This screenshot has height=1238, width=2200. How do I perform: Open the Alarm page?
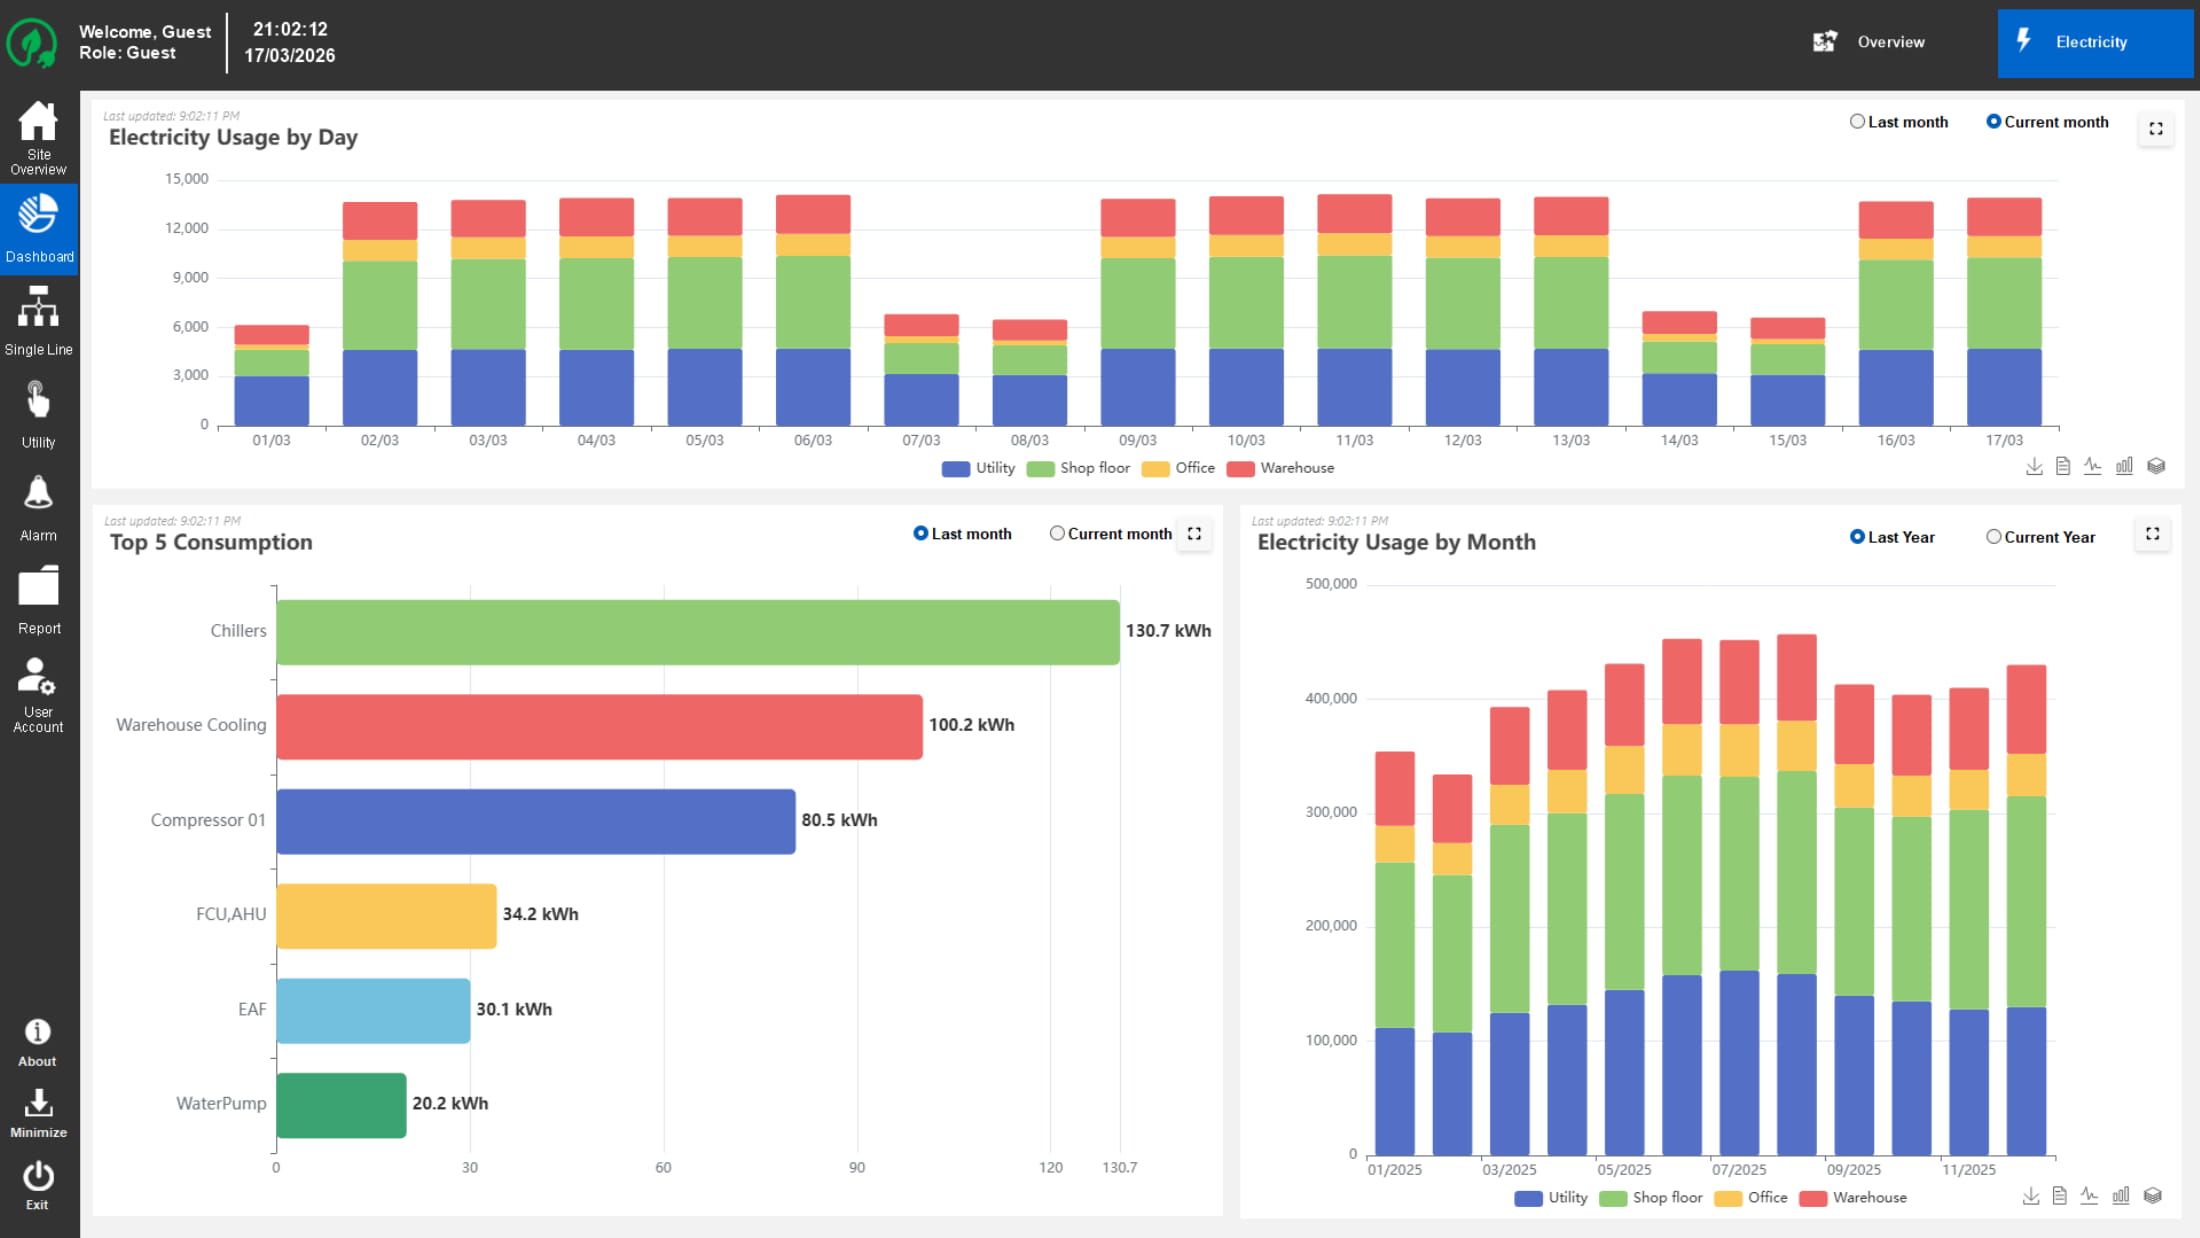point(39,507)
